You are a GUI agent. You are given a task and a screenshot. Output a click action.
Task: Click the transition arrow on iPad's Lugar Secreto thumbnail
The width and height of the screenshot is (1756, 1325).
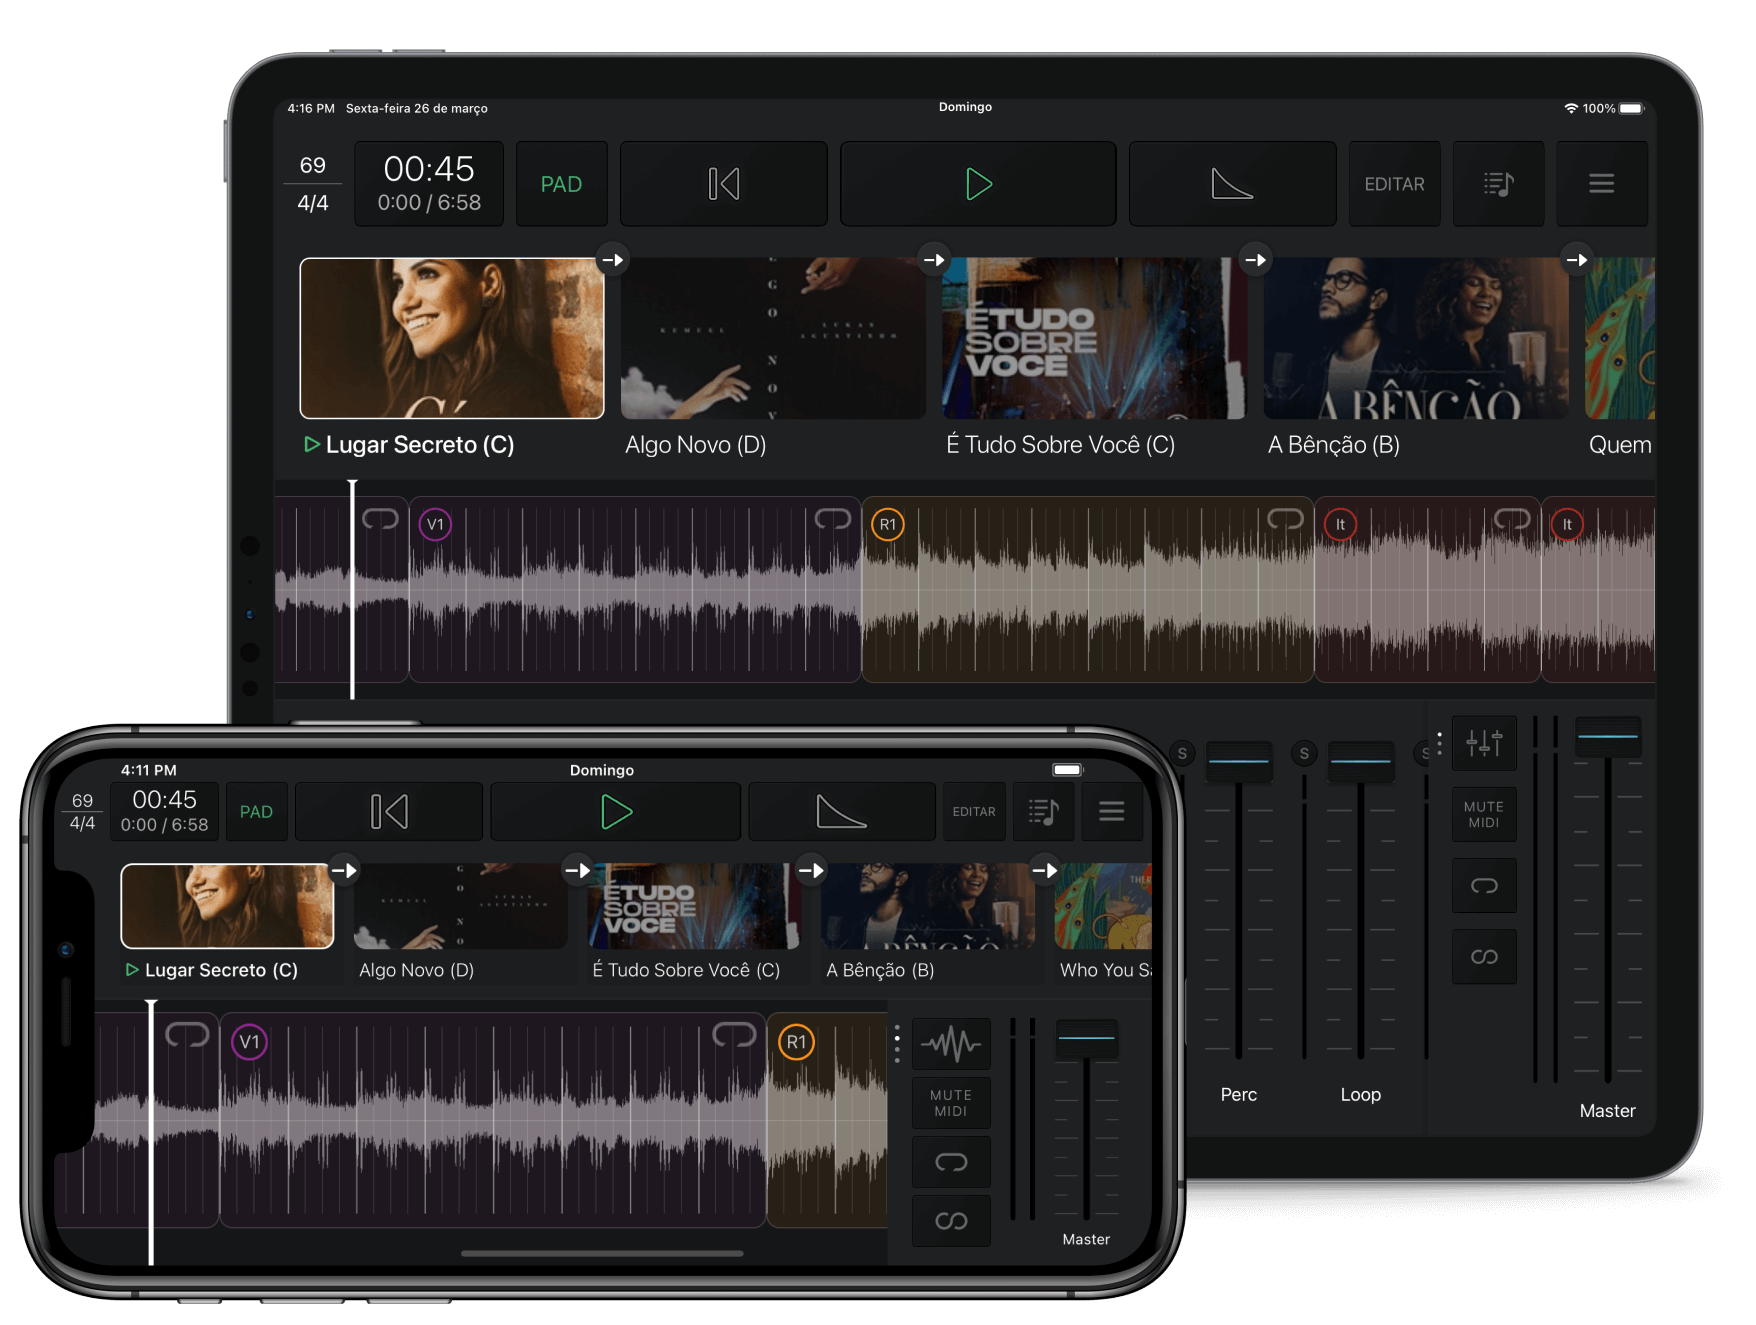612,260
